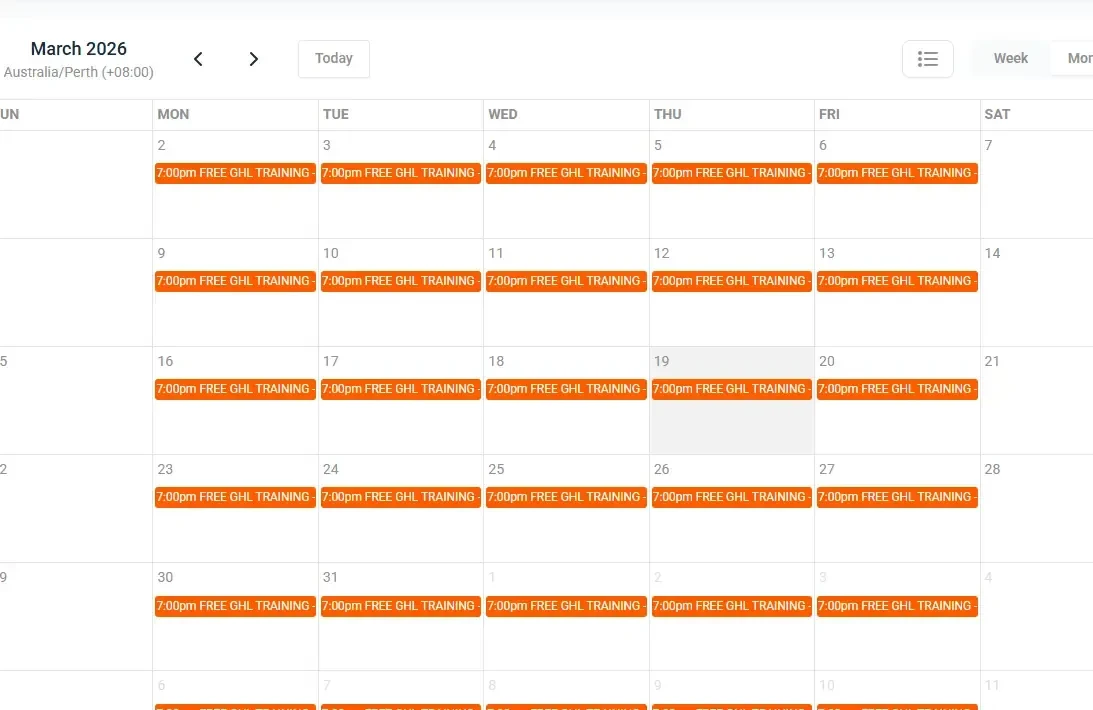Click the March 25 training event
Viewport: 1093px width, 710px height.
566,497
